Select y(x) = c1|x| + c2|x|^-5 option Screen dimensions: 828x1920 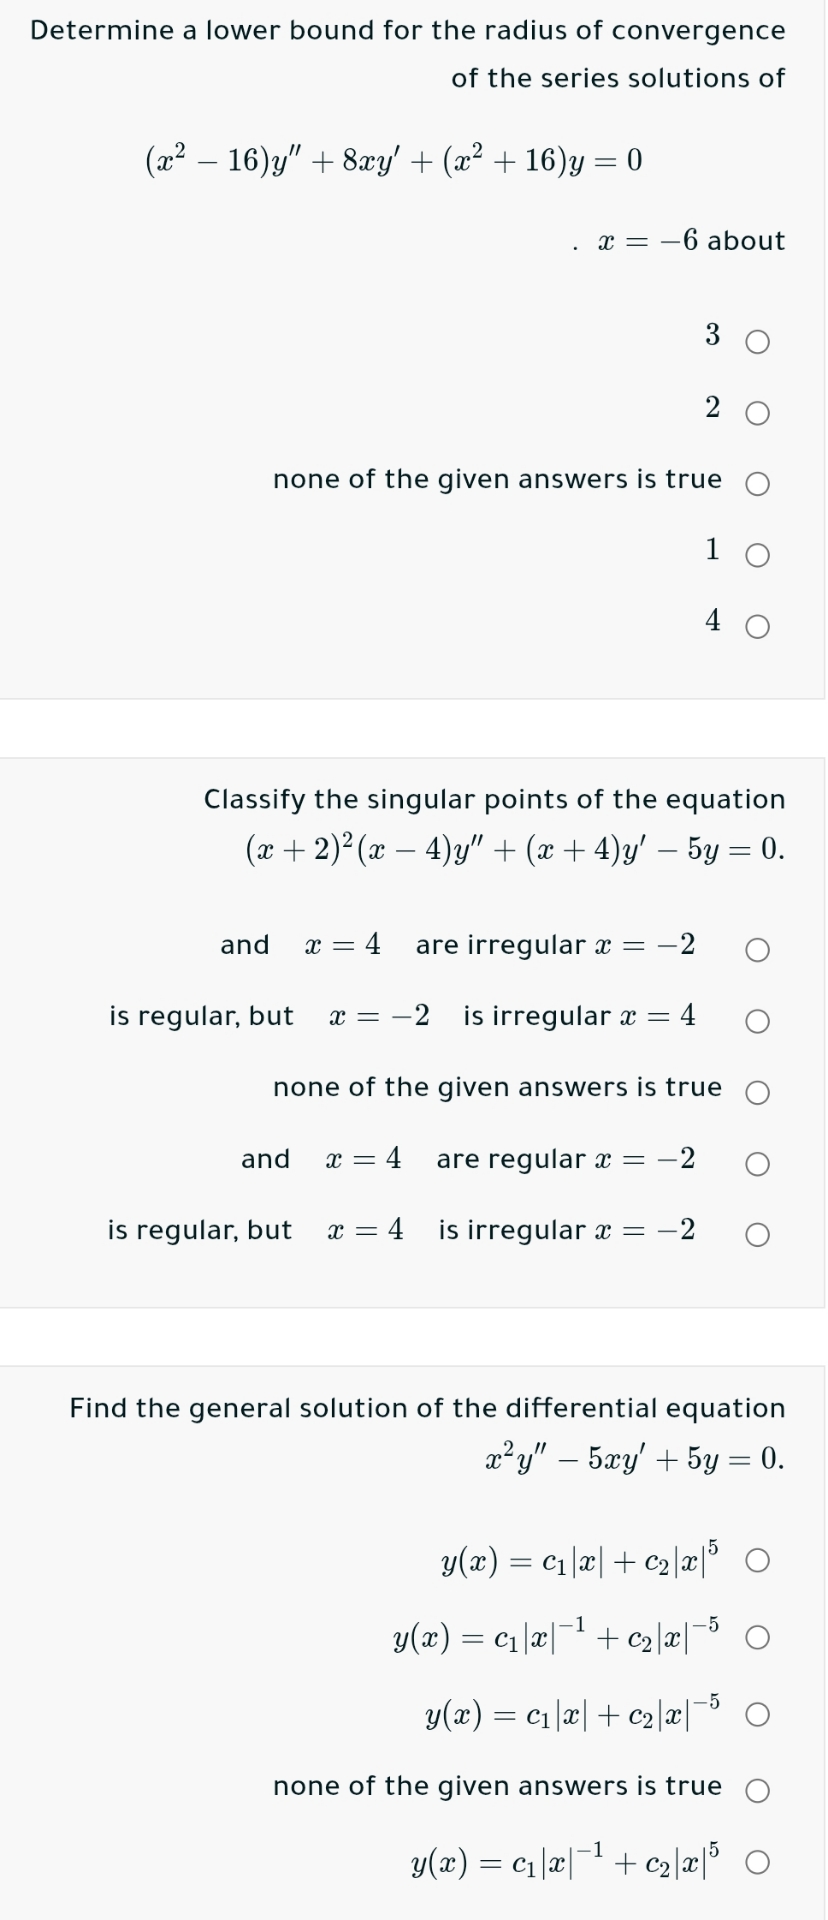757,1712
